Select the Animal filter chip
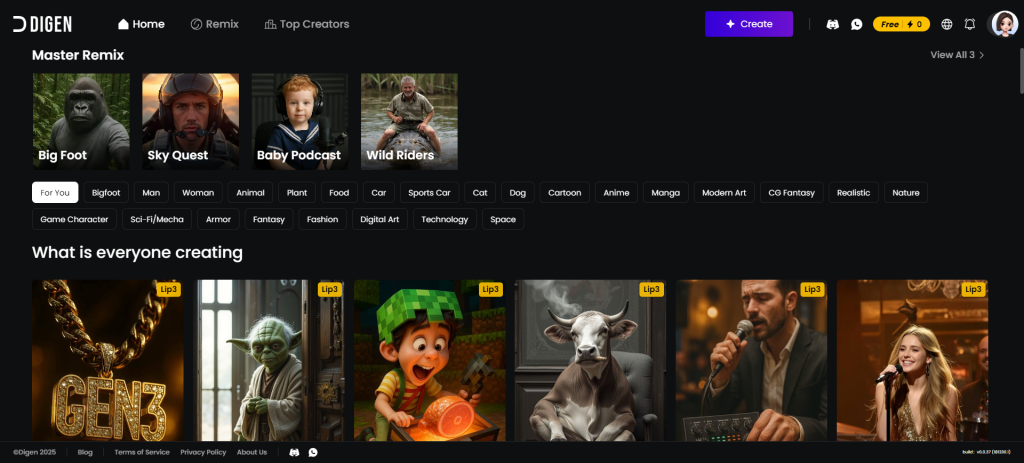The height and width of the screenshot is (463, 1024). pos(250,193)
